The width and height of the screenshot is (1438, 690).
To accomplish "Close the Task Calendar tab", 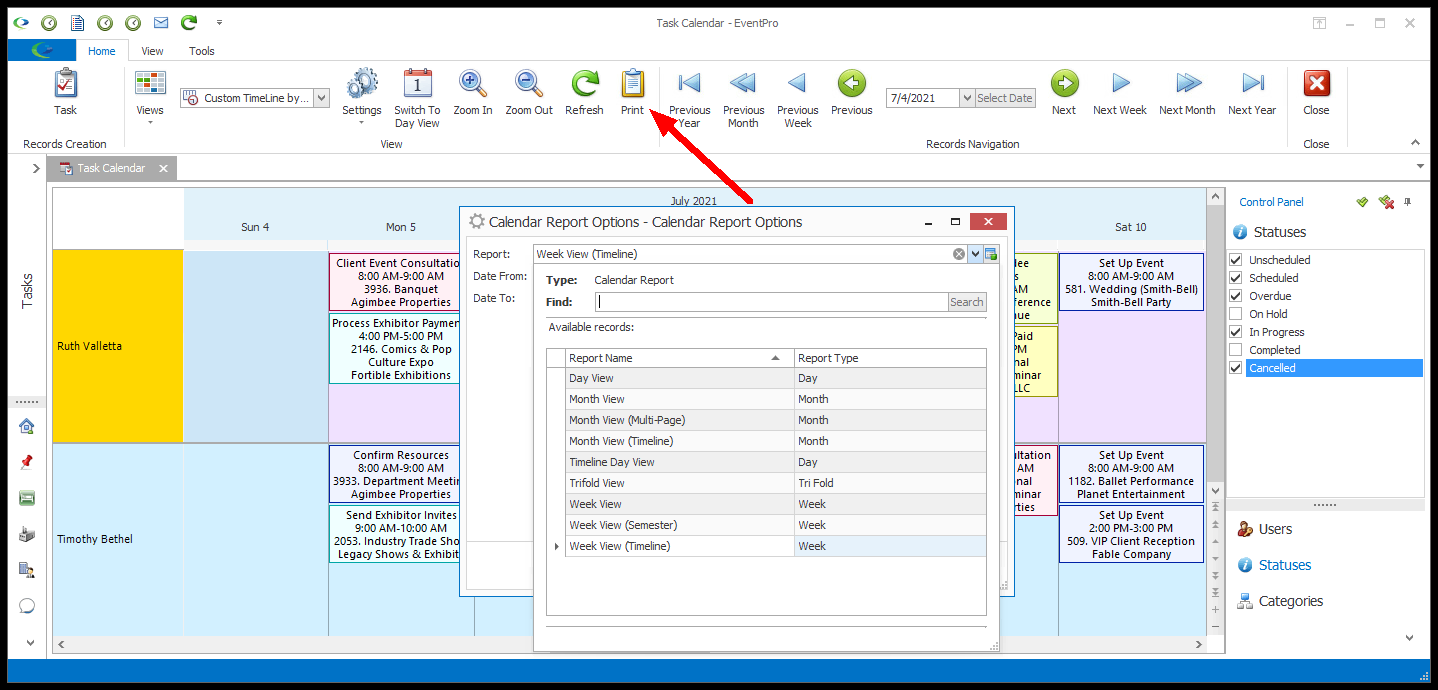I will (165, 168).
